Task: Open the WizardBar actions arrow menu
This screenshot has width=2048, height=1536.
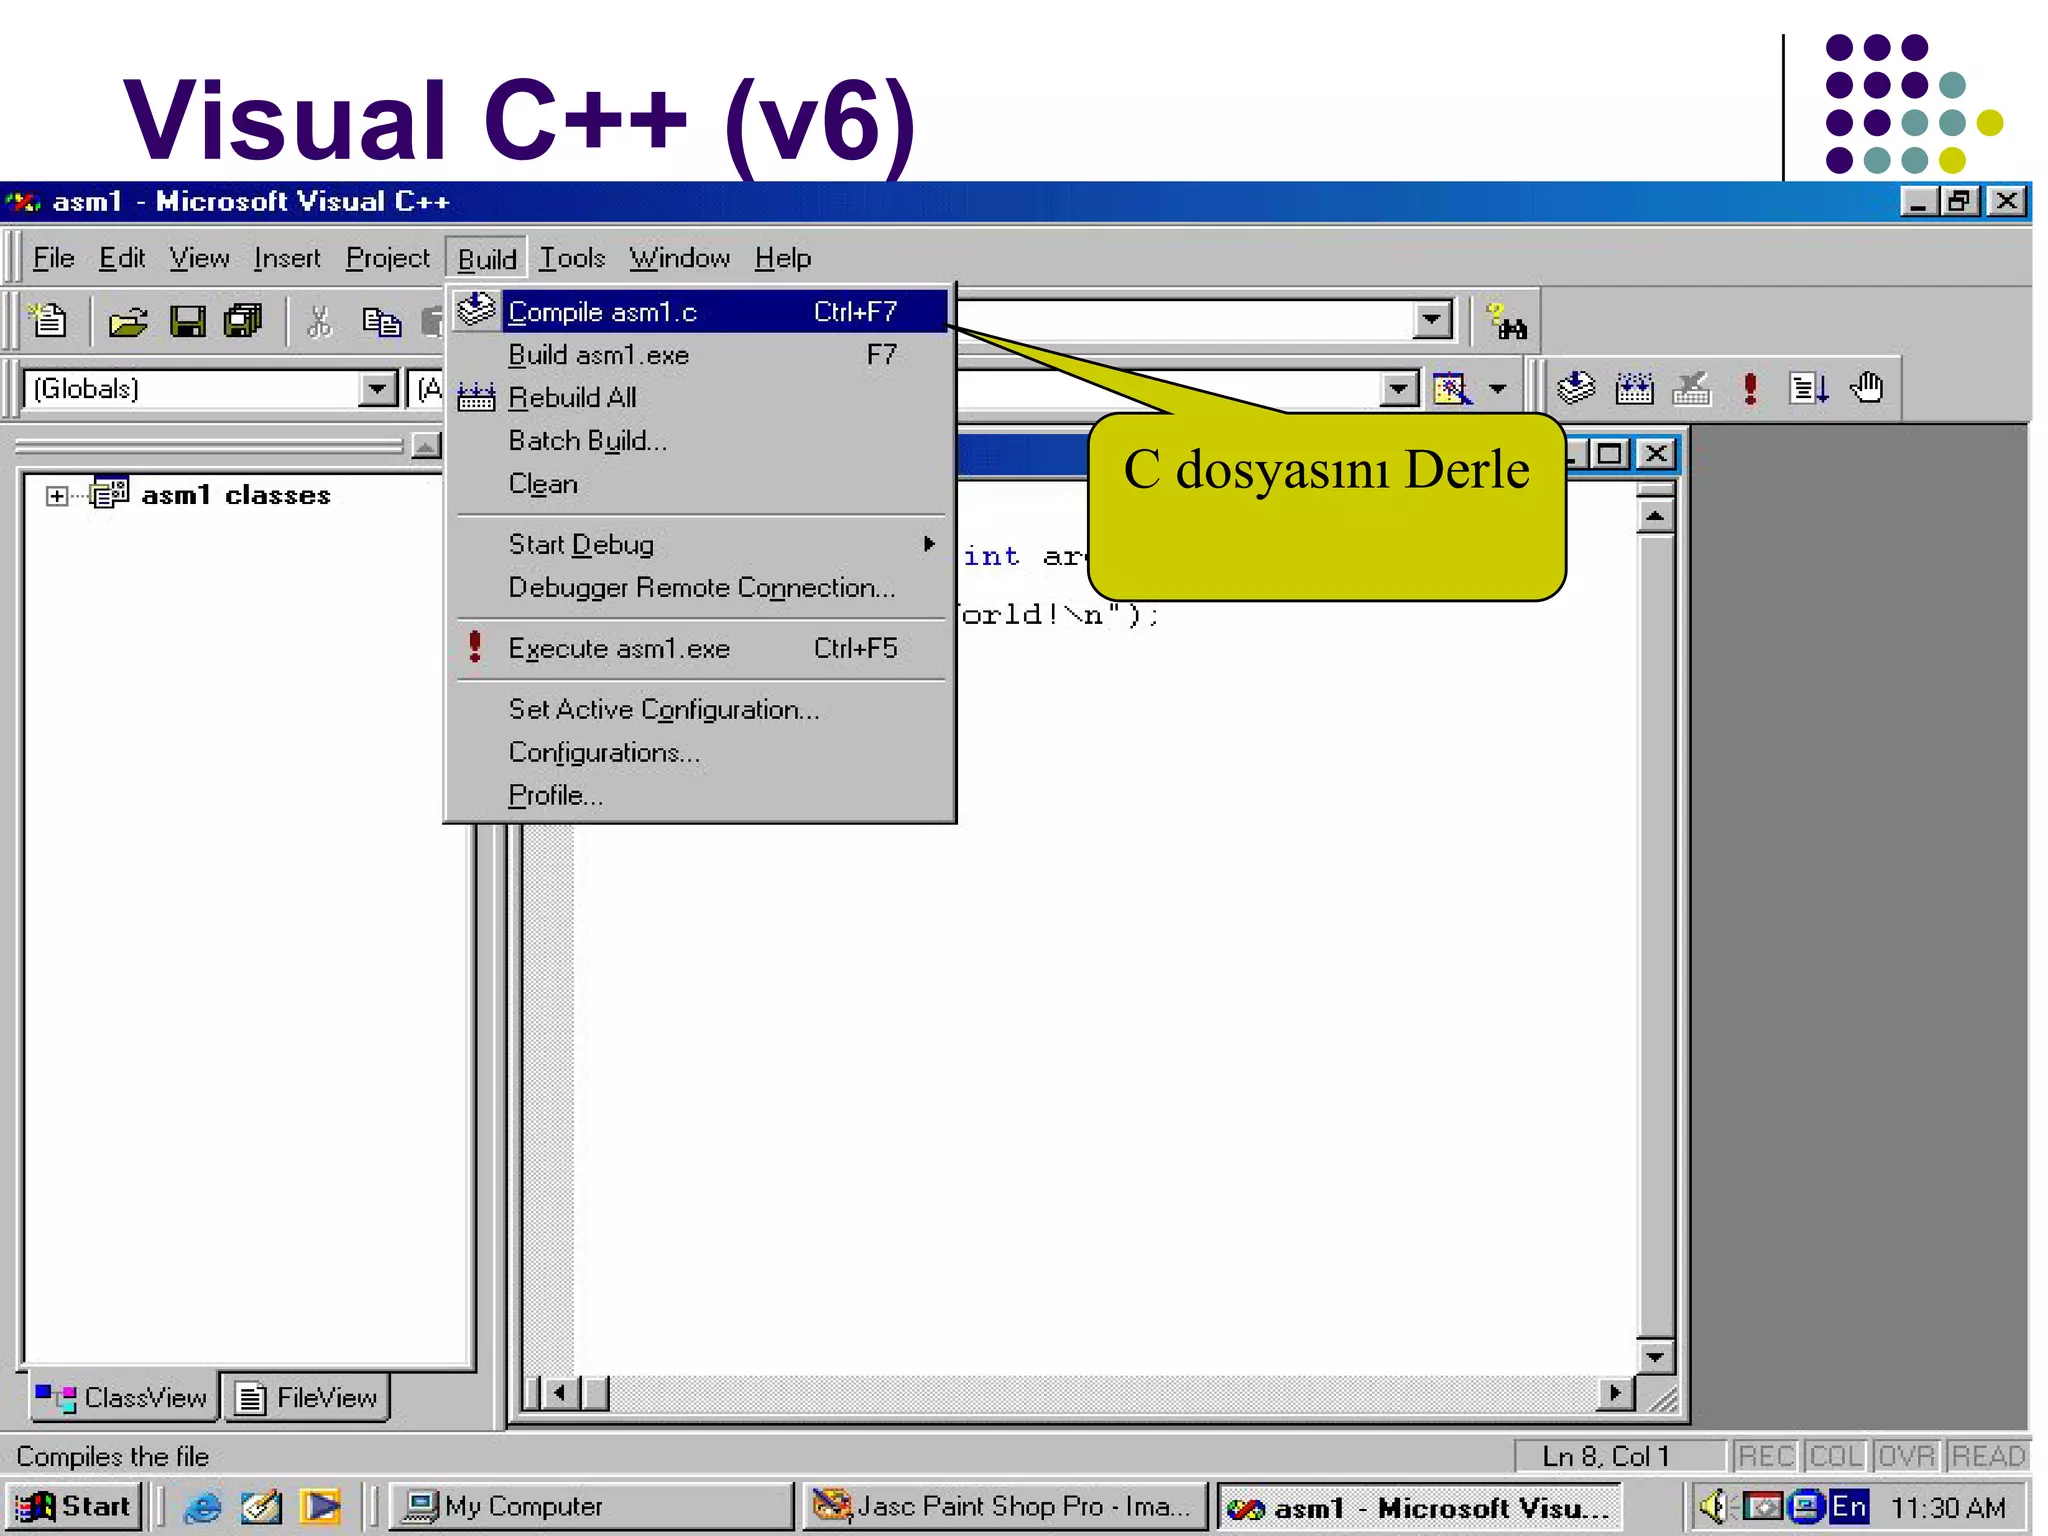Action: tap(1497, 388)
